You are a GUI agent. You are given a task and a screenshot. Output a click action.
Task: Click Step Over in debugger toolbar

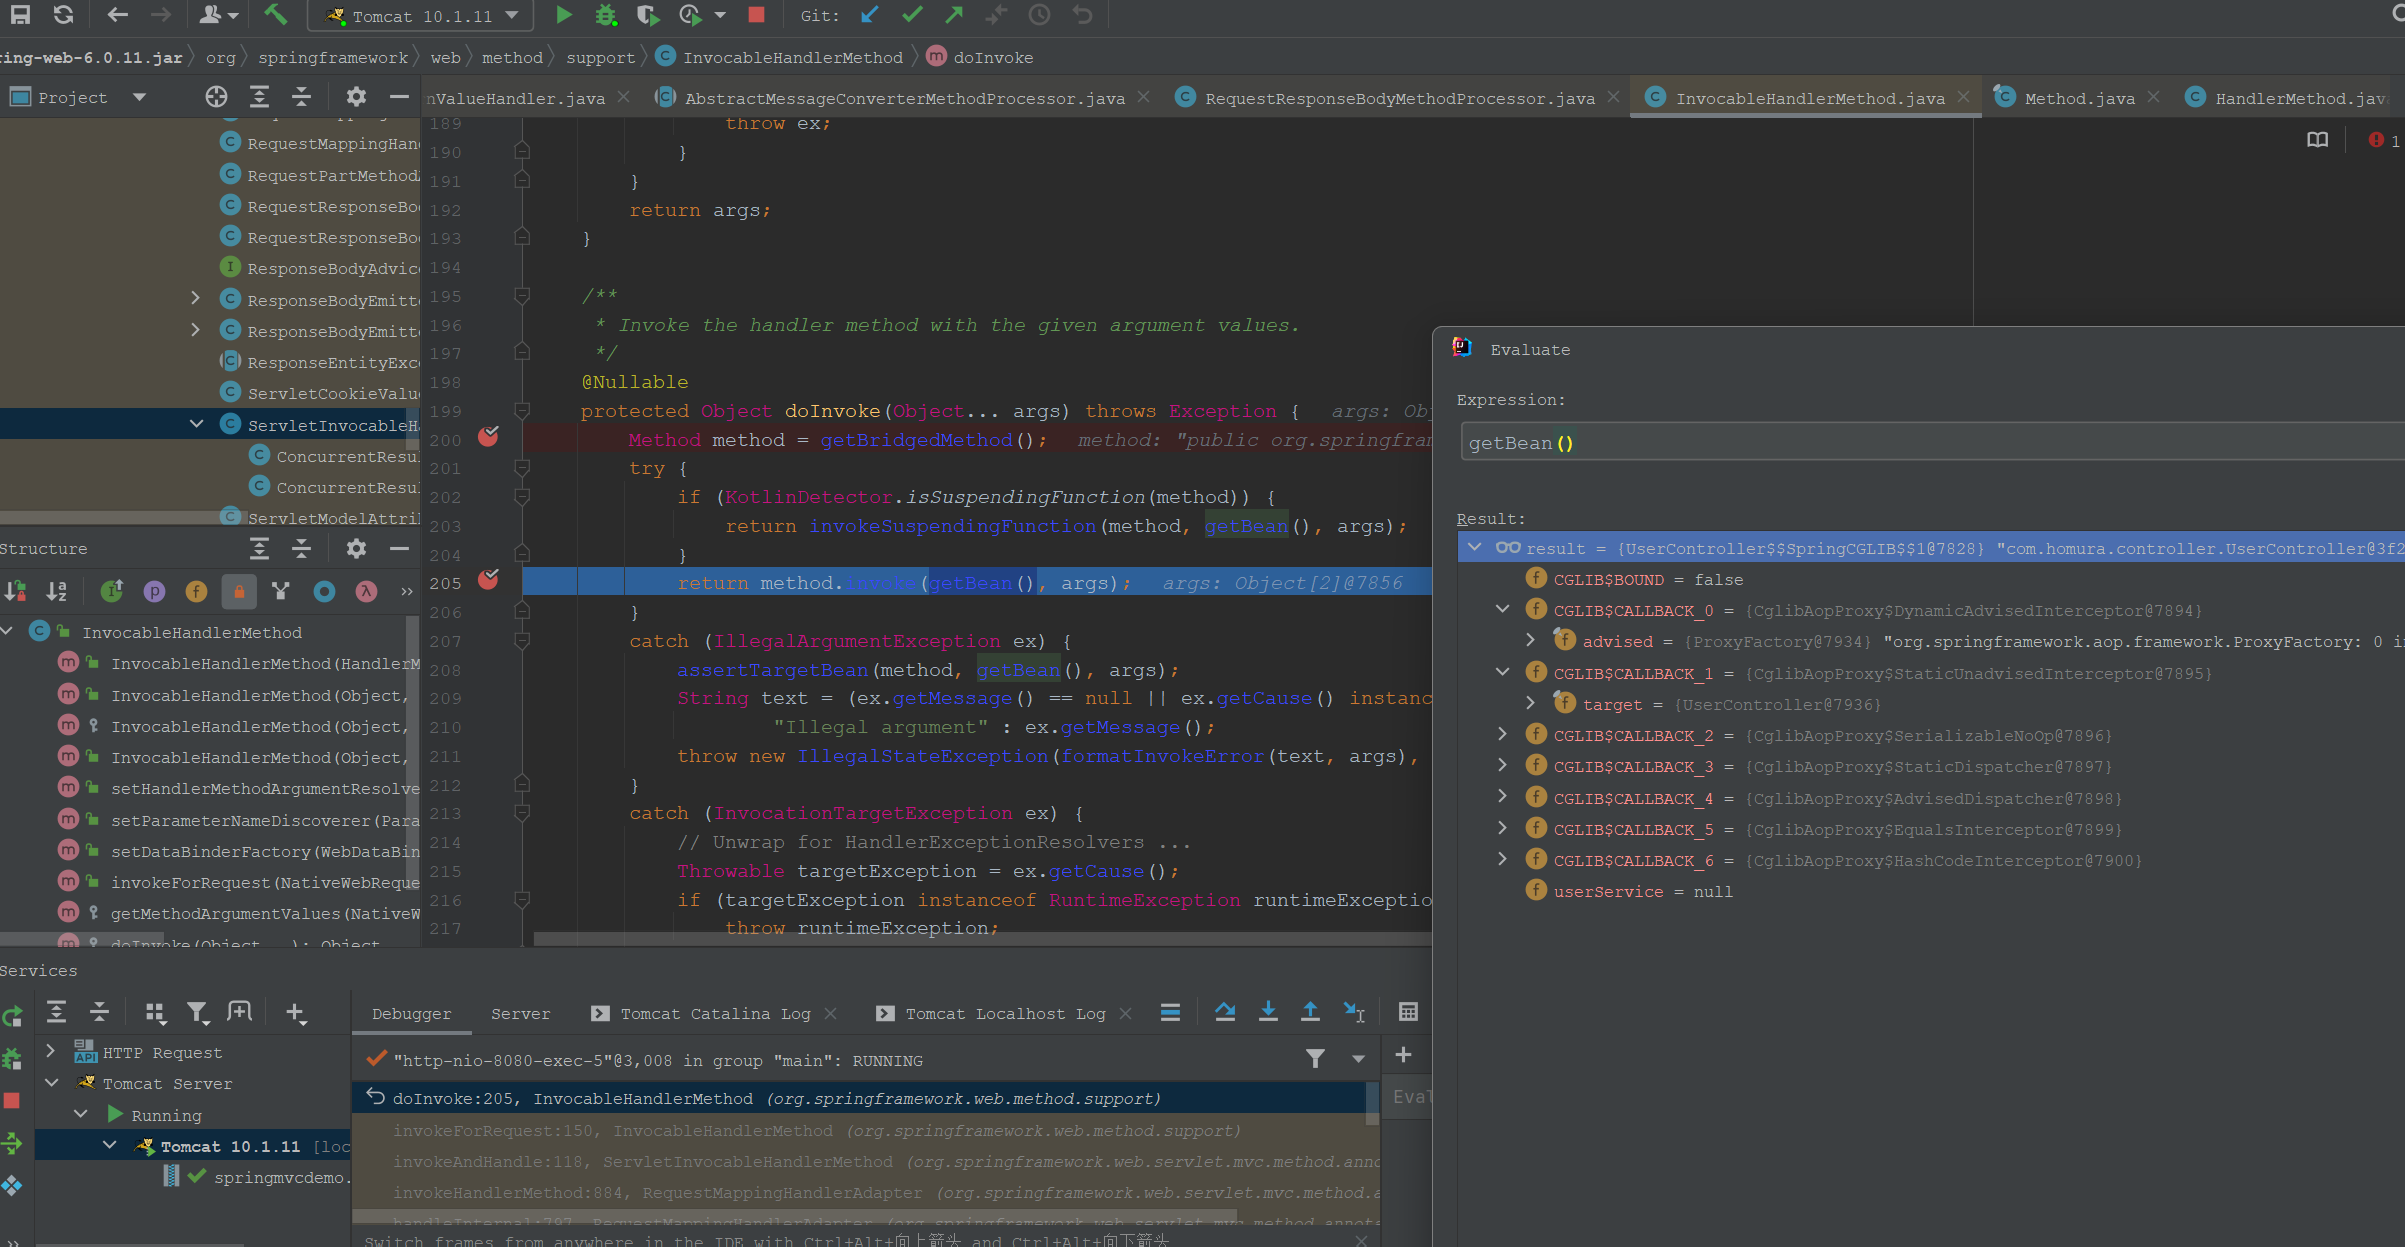1225,1012
